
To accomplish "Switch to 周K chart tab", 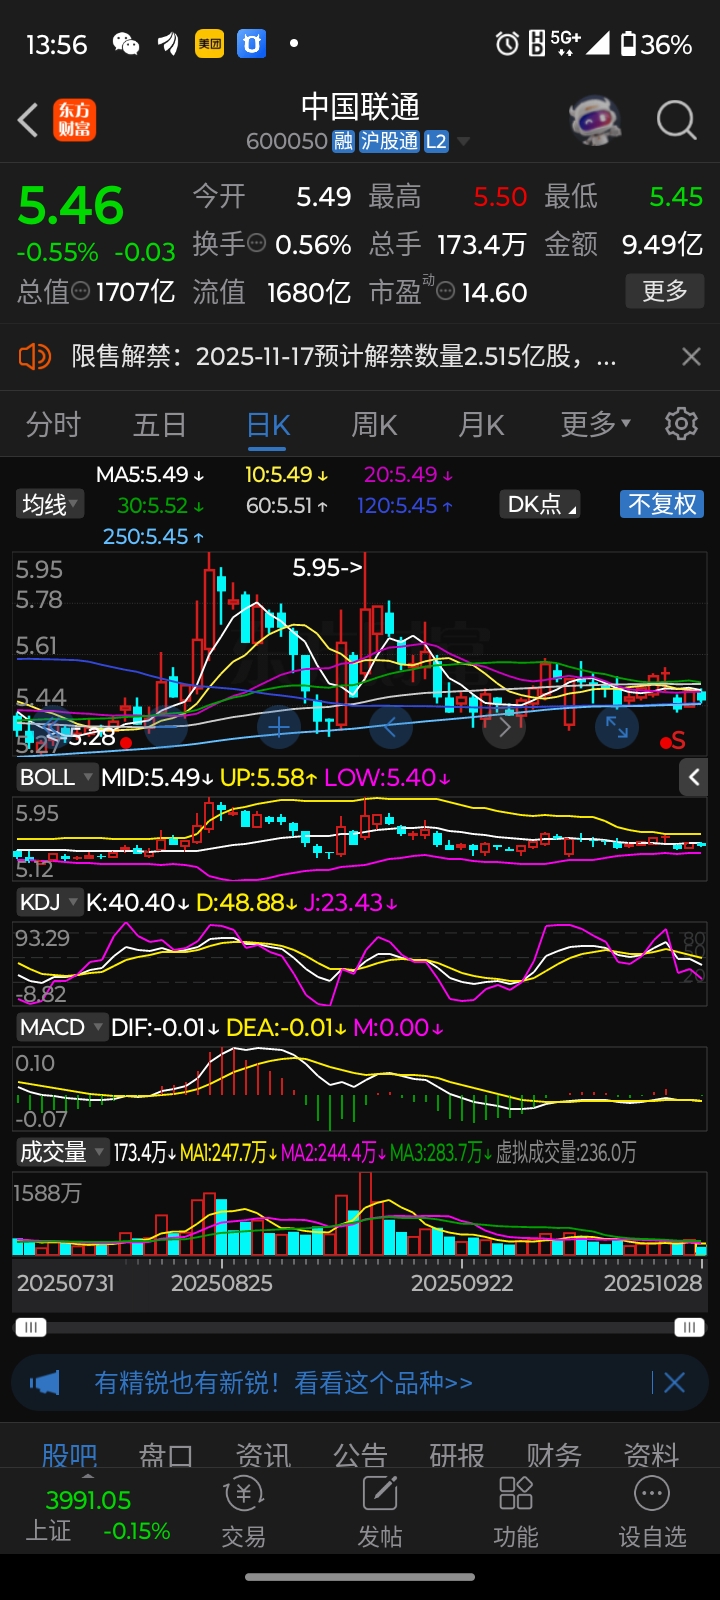I will (x=374, y=424).
